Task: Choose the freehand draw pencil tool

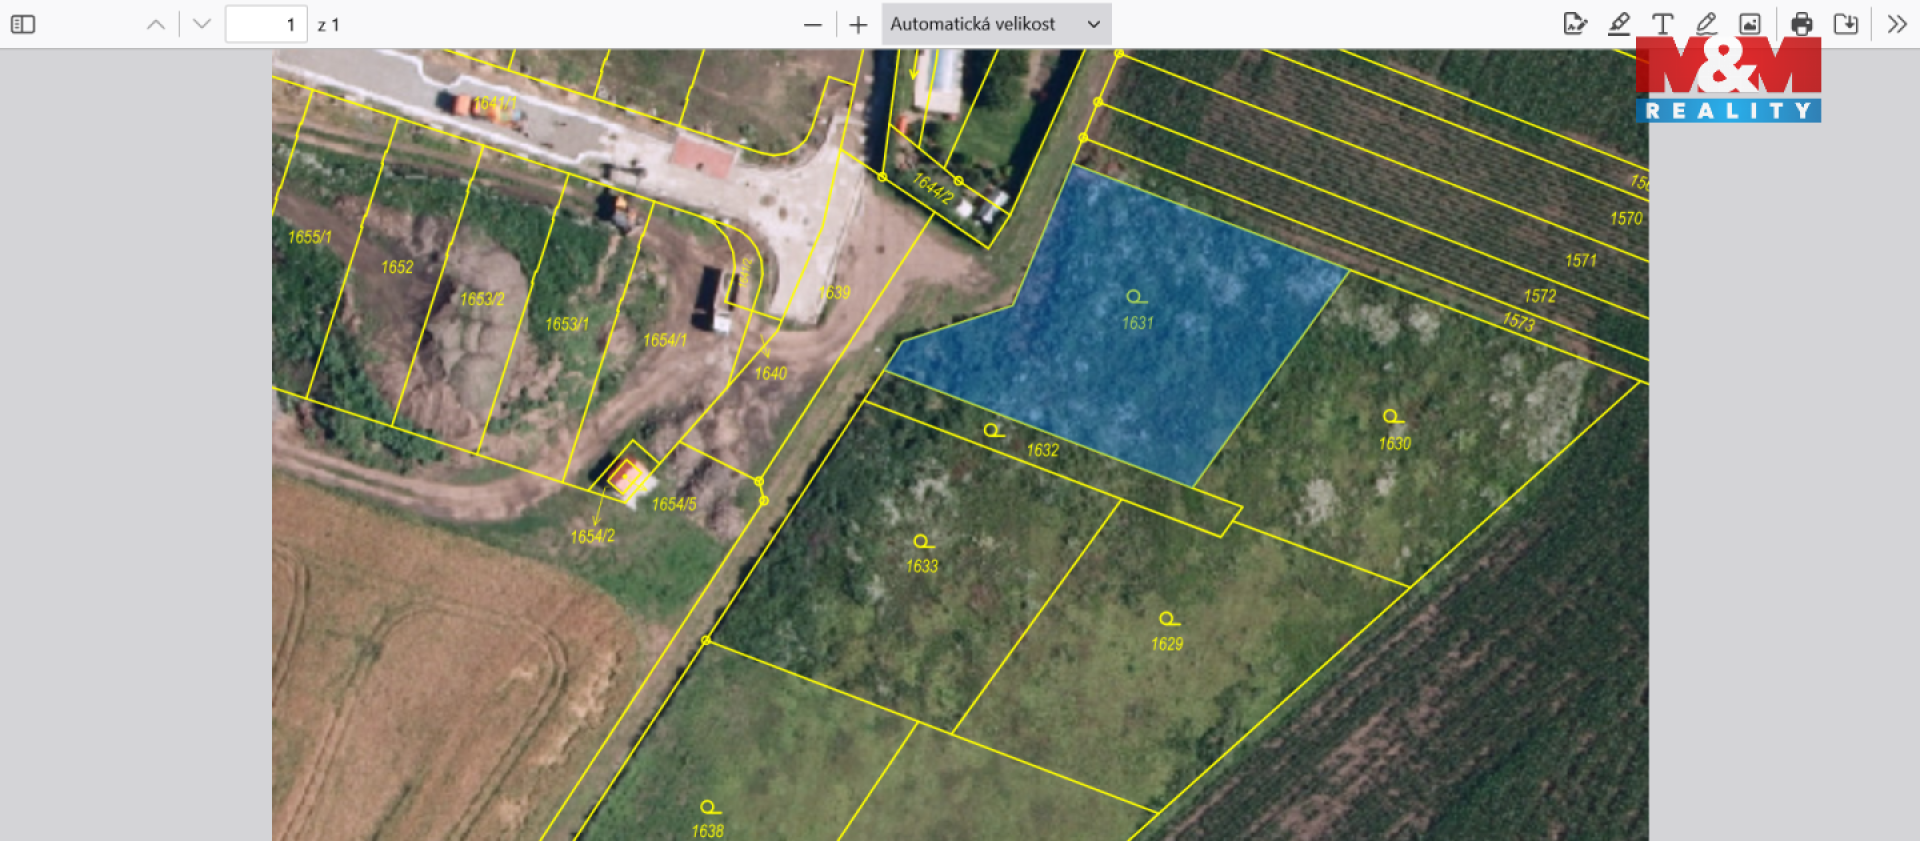Action: pos(1706,24)
